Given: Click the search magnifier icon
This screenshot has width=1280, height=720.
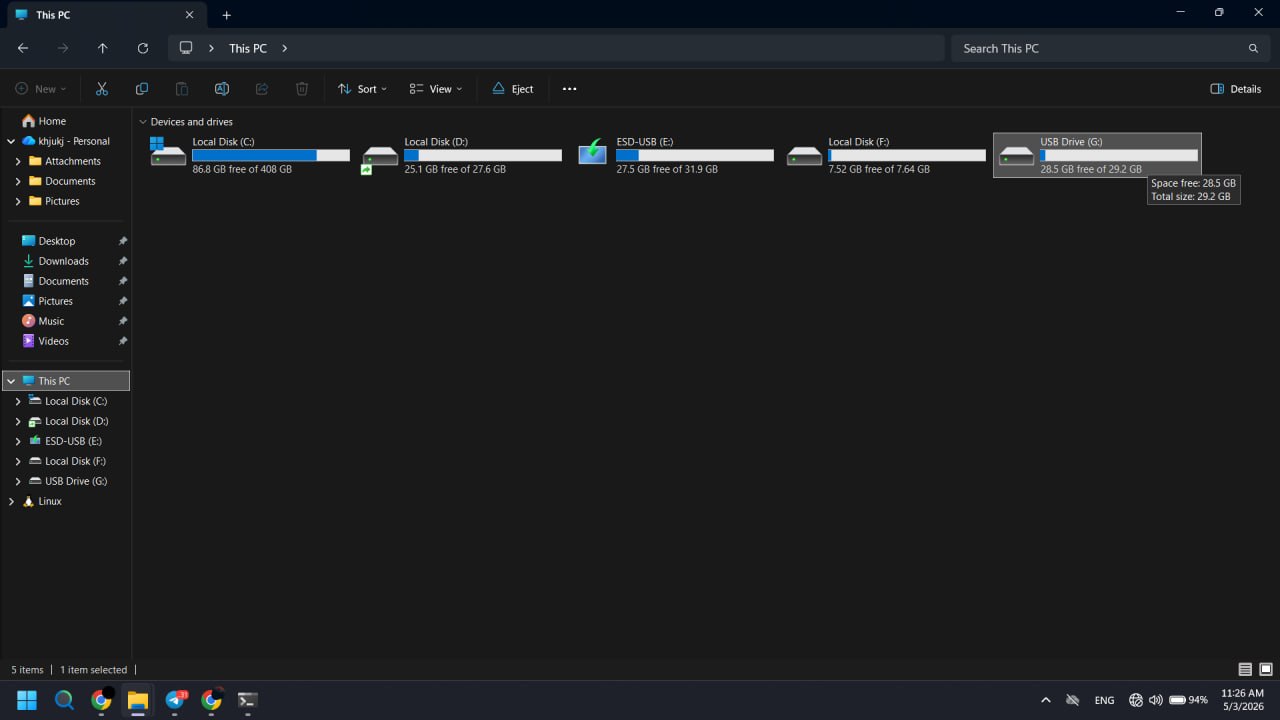Looking at the screenshot, I should click(x=1253, y=48).
